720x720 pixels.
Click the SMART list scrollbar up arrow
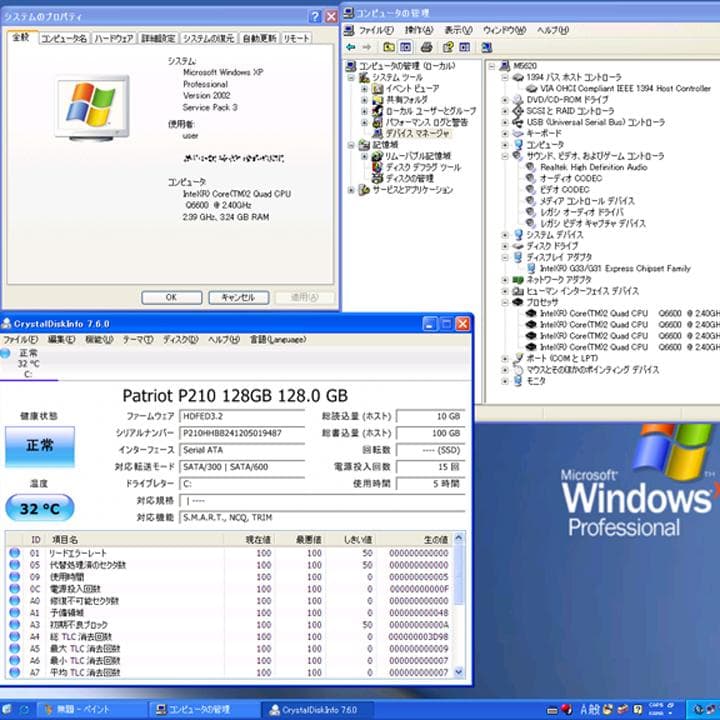459,538
